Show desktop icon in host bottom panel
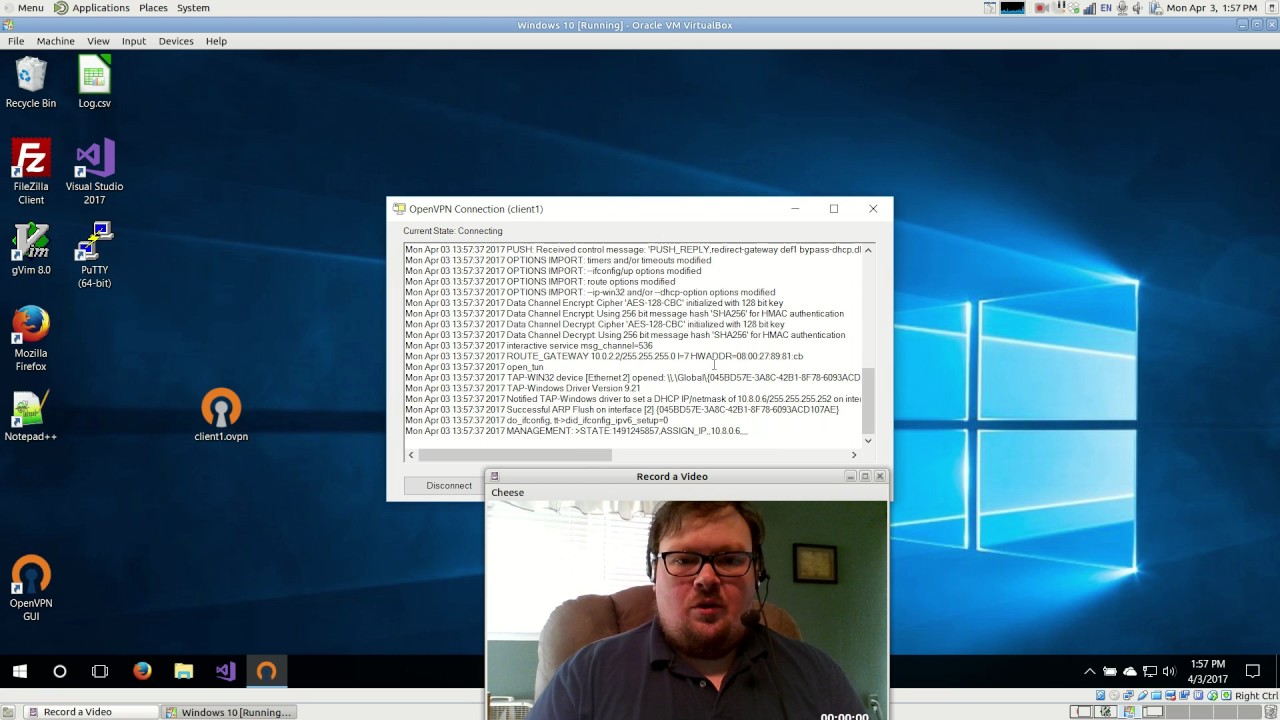This screenshot has width=1280, height=720. coord(8,712)
